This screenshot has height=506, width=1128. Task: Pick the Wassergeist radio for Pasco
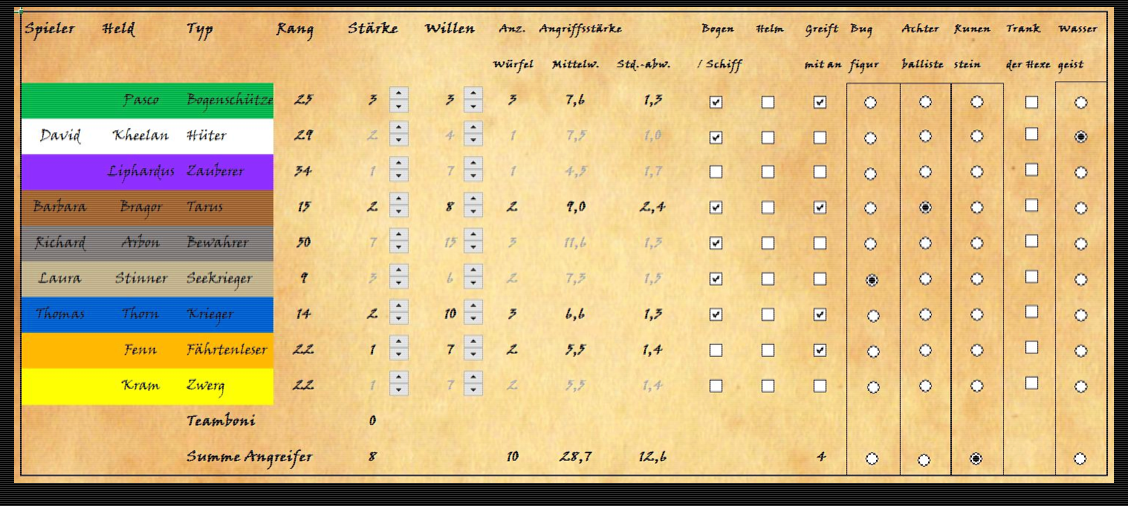[1081, 102]
